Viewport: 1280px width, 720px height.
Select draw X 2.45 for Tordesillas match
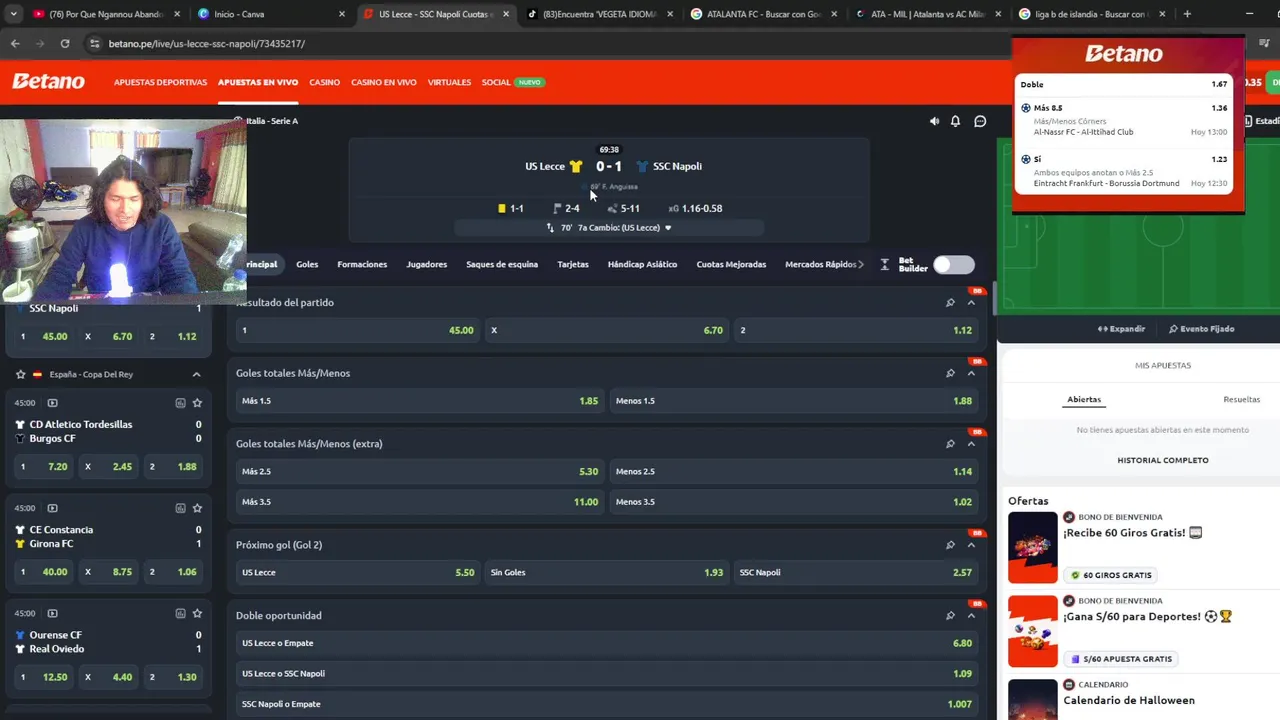click(x=110, y=467)
